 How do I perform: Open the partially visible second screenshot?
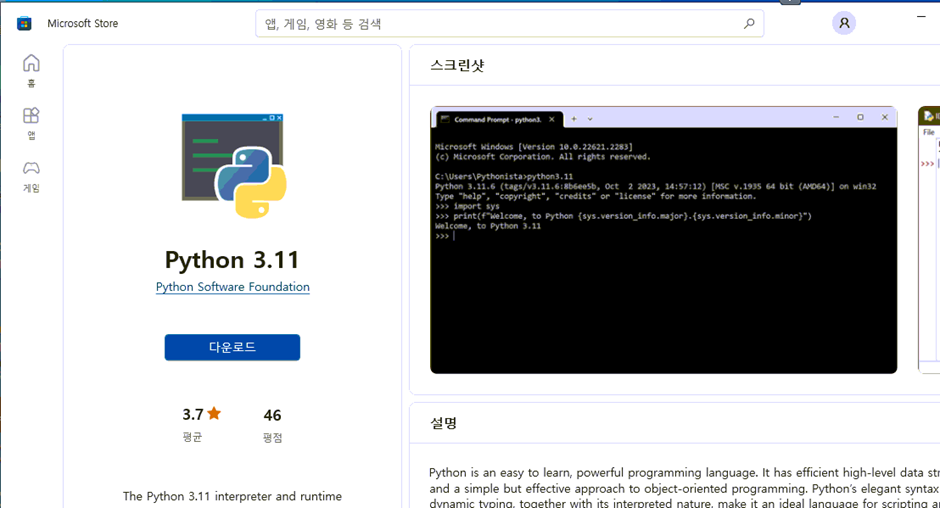tap(929, 240)
